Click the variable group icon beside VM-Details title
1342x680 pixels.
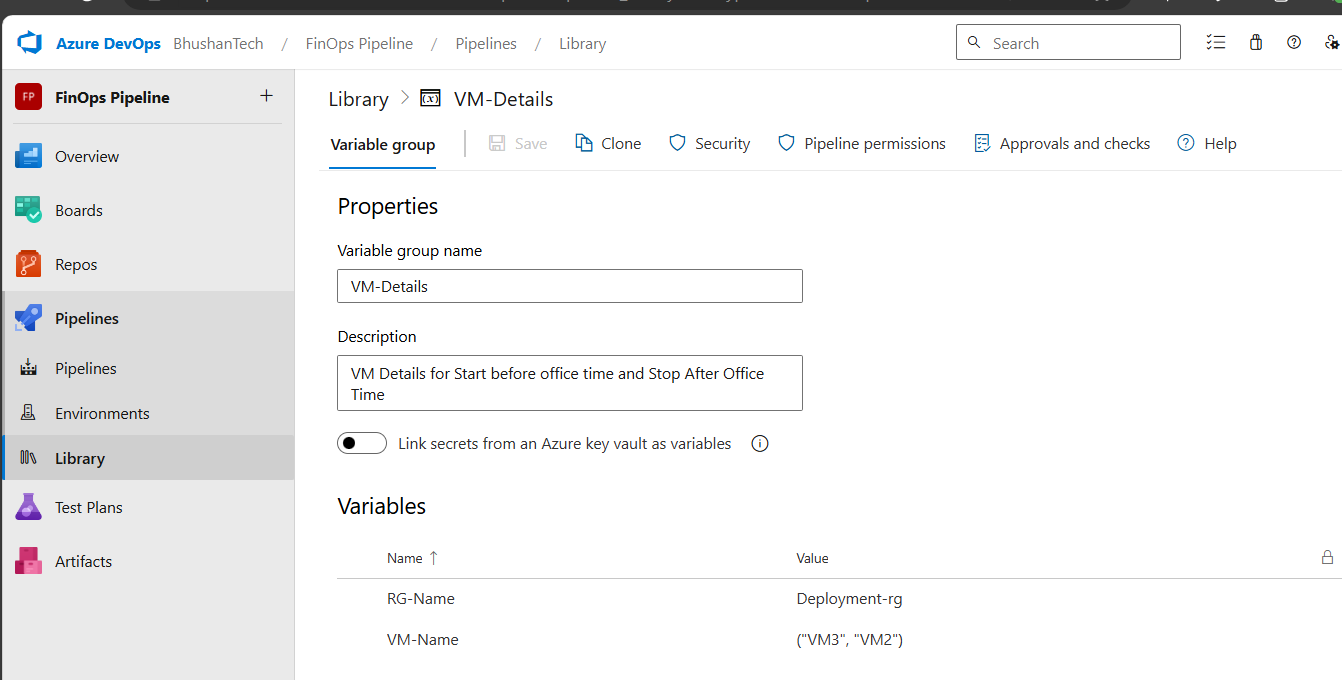(430, 98)
